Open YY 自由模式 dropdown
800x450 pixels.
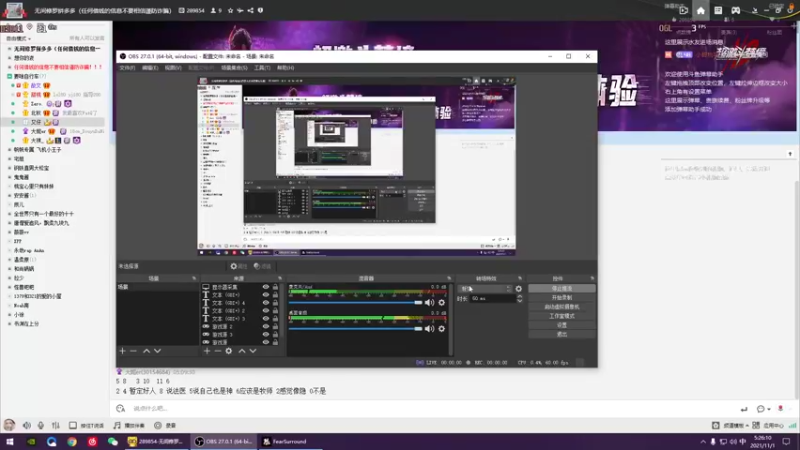(18, 39)
